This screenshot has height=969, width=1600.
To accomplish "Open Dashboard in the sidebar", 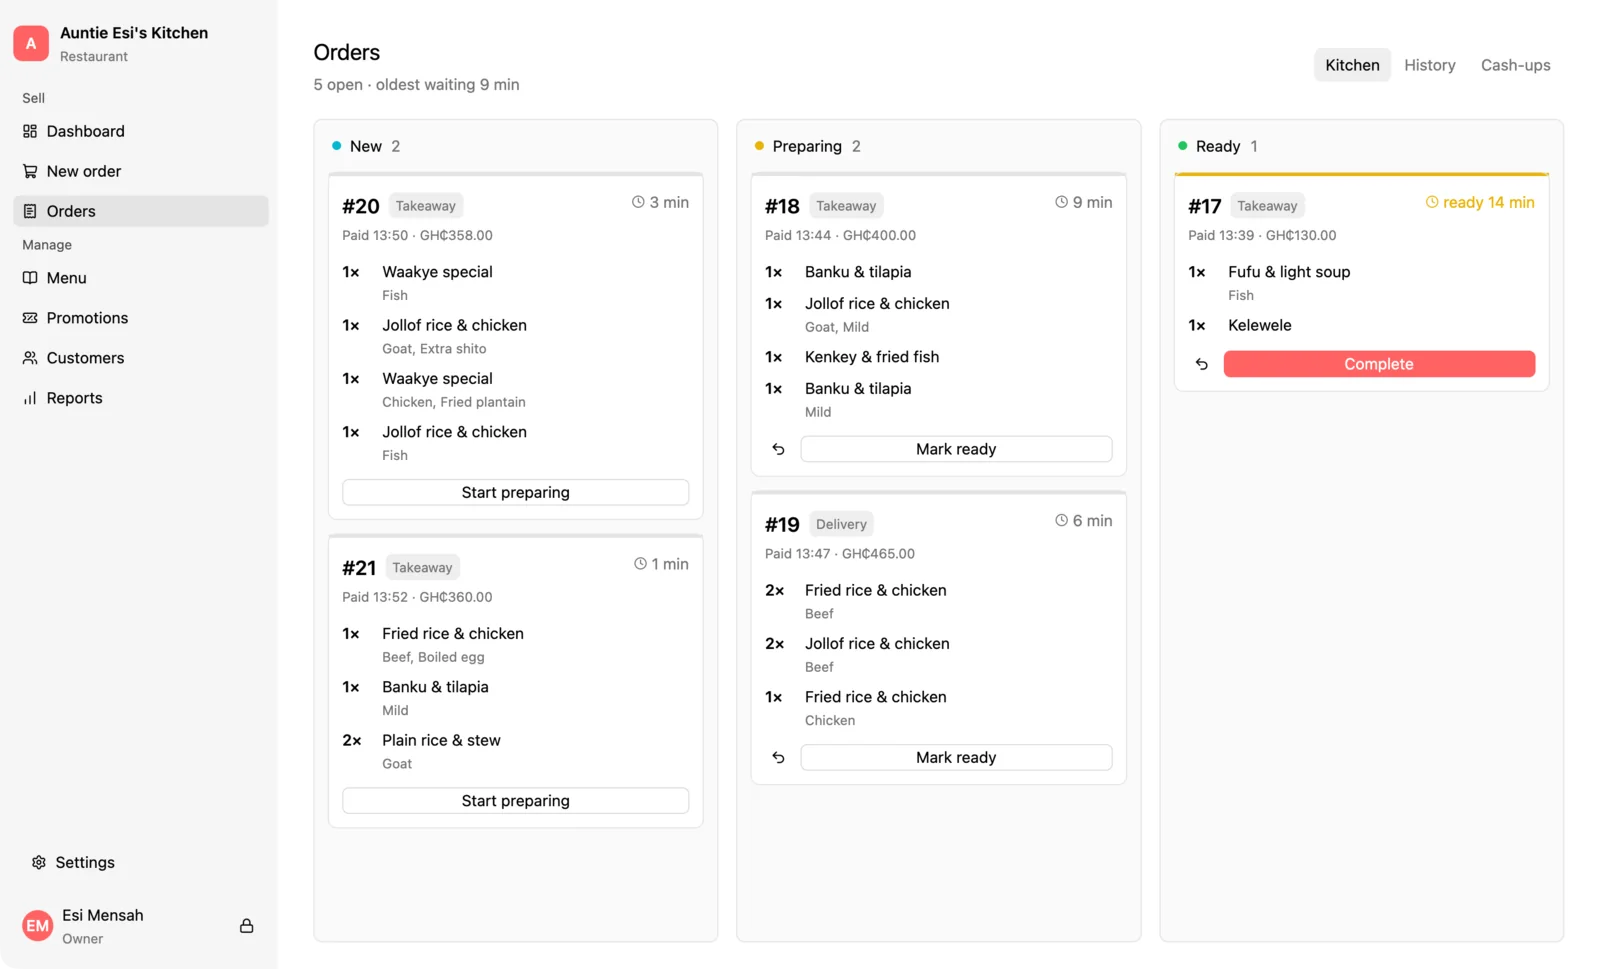I will (x=141, y=131).
